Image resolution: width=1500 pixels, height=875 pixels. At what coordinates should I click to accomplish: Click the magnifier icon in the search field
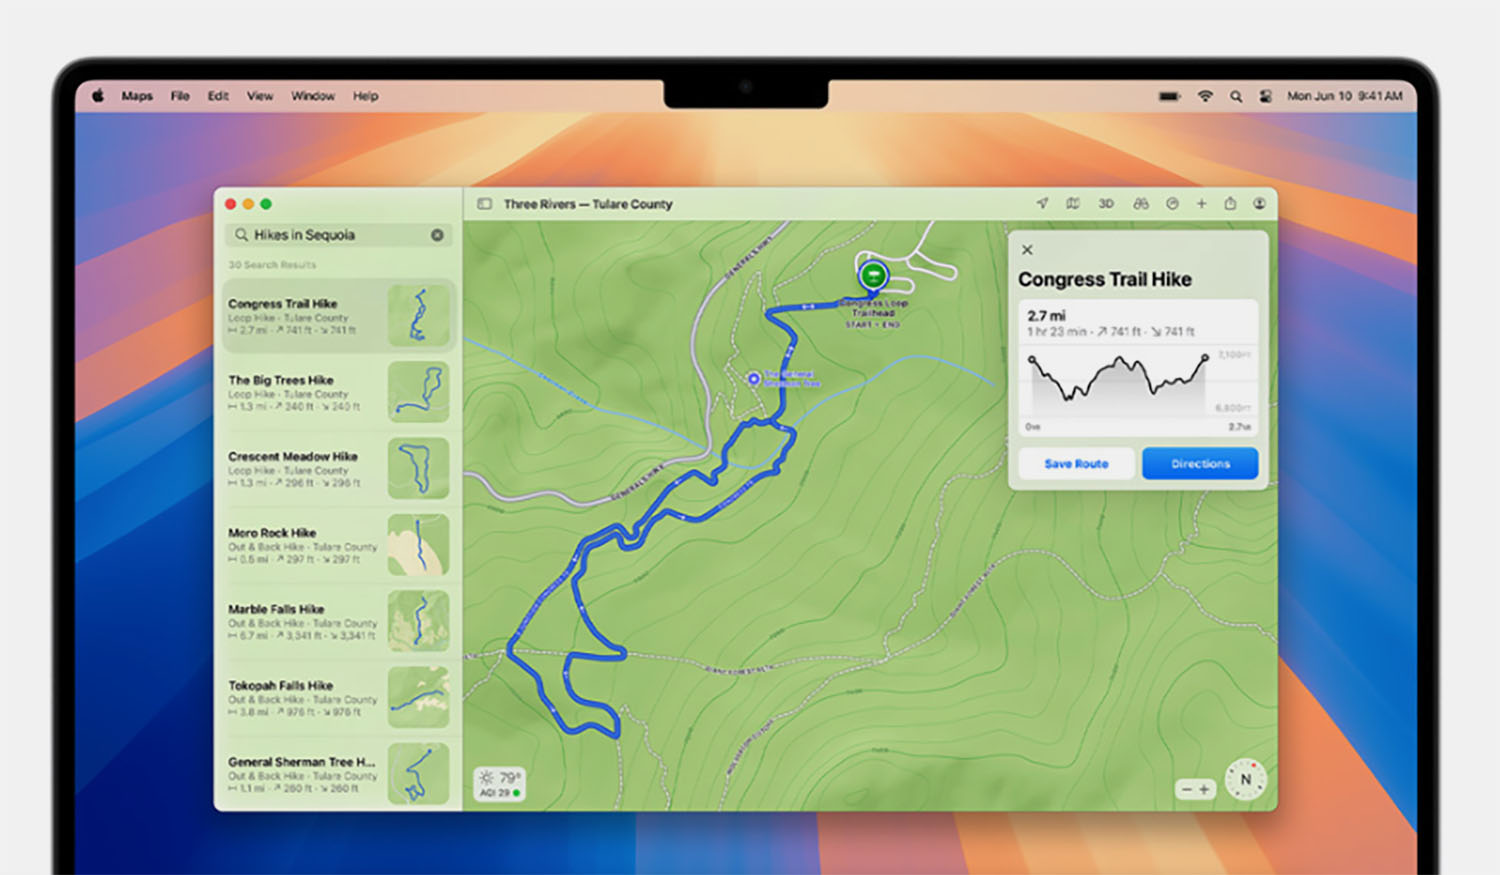(x=241, y=235)
